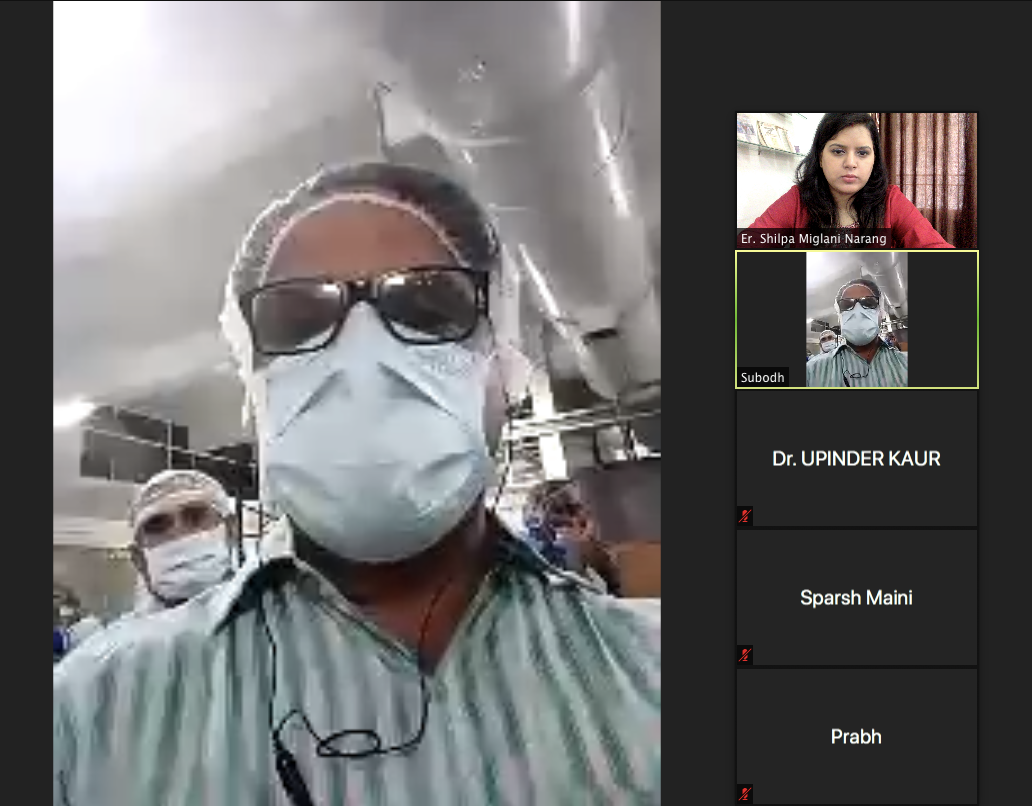Click the main speaker video view
This screenshot has height=806, width=1032.
(357, 403)
